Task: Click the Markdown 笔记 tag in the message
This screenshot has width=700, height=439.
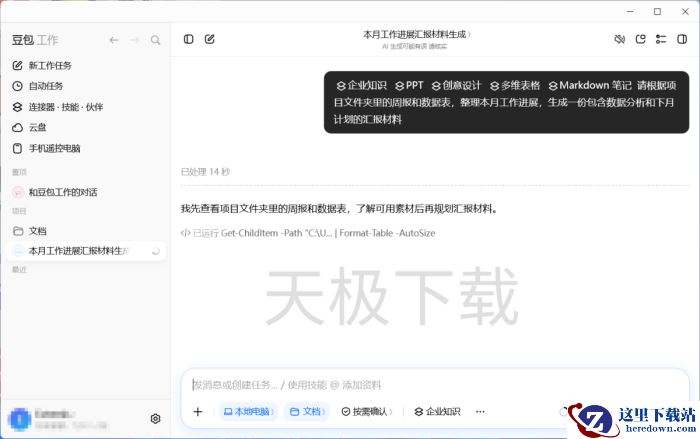Action: 590,85
